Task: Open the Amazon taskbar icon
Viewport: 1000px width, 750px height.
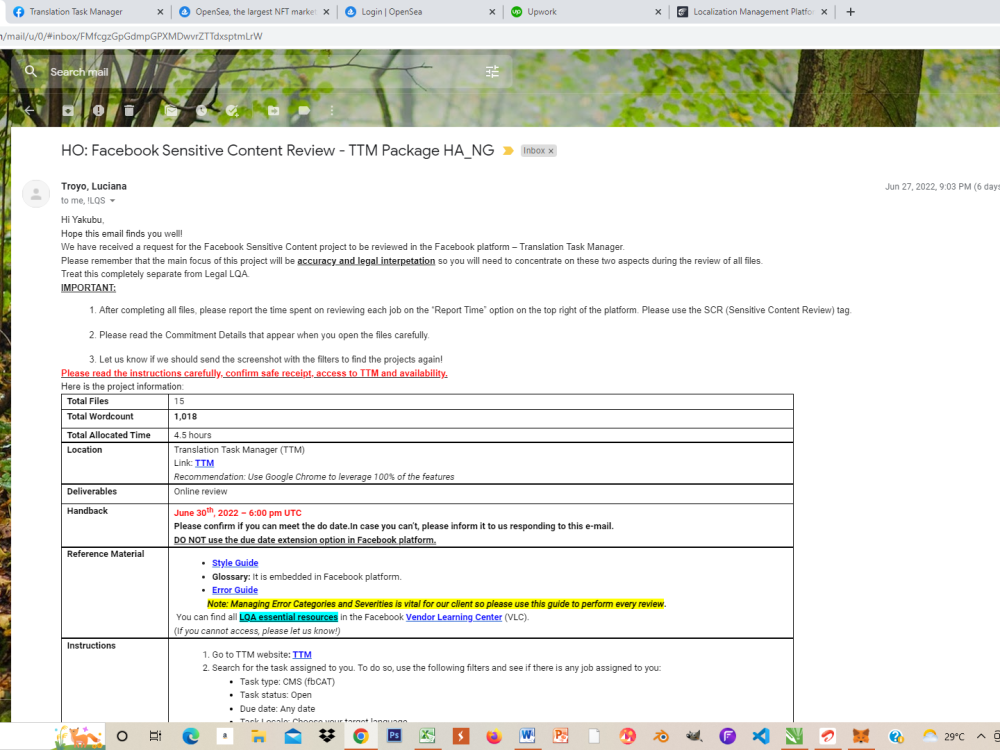Action: click(x=224, y=737)
